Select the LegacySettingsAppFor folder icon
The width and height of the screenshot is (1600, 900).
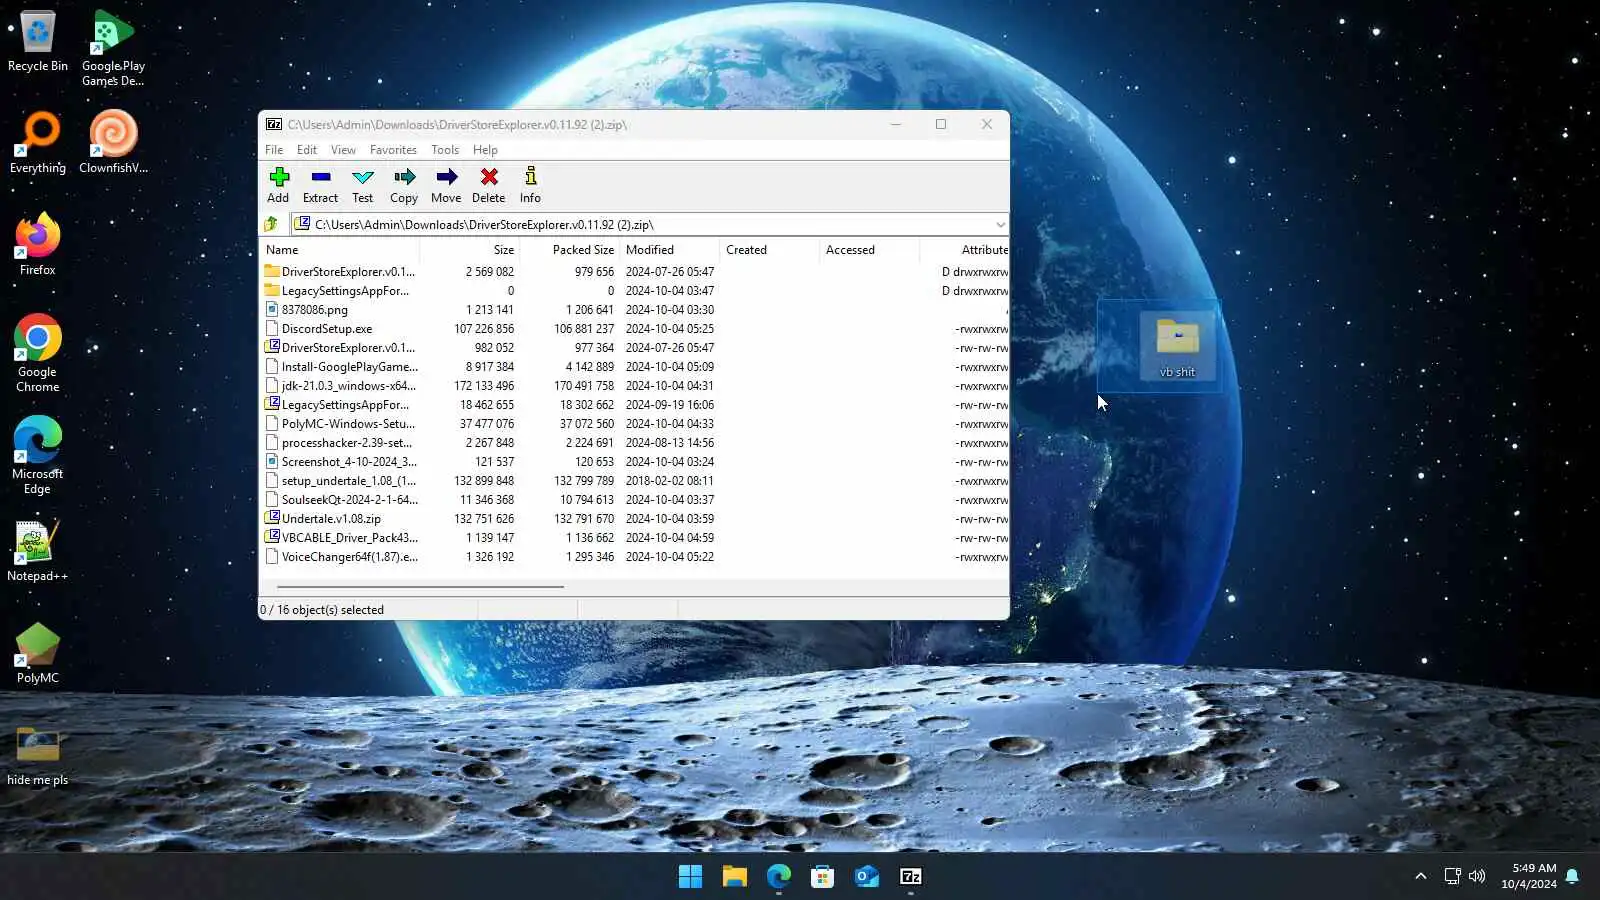[272, 290]
